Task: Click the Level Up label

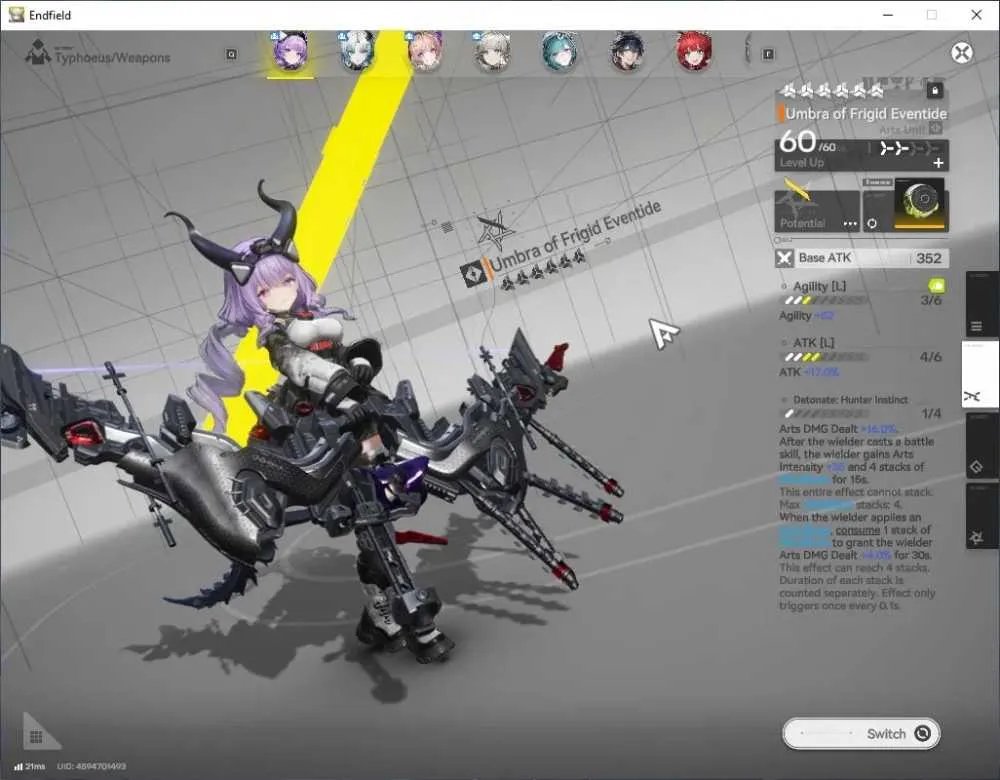Action: 802,163
